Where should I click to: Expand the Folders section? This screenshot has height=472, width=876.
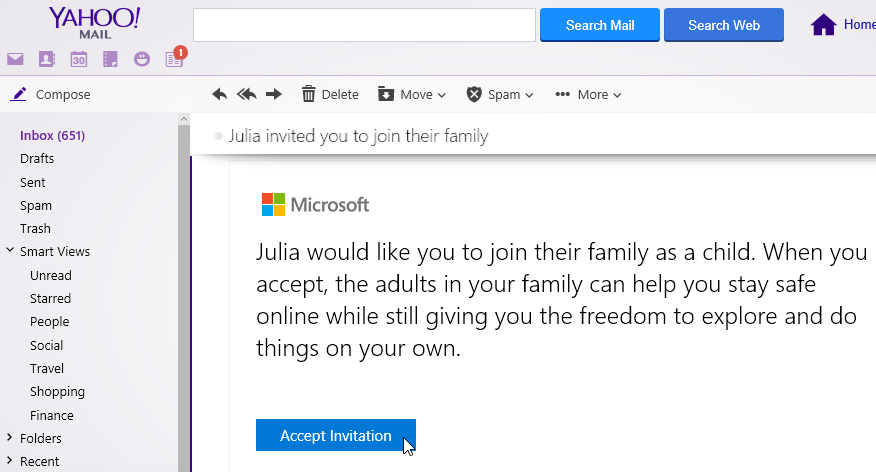[10, 437]
